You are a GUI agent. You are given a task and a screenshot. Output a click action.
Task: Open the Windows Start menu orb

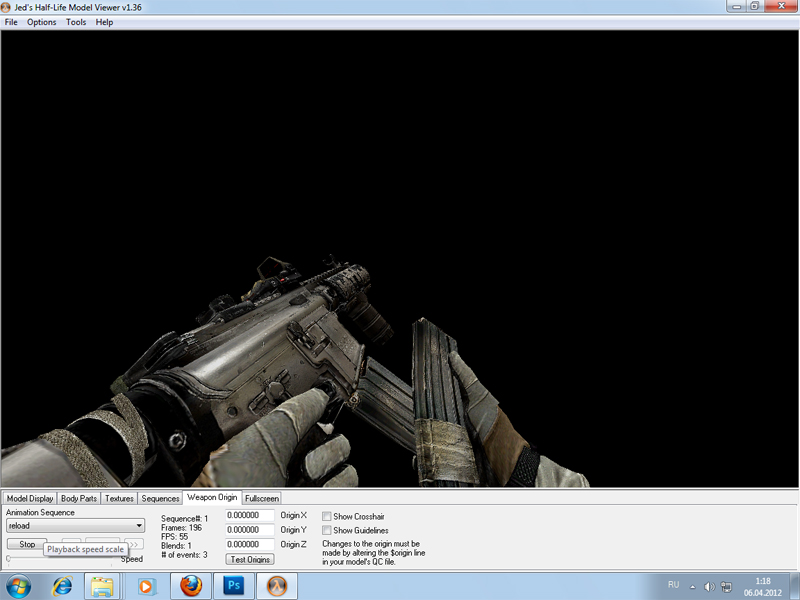(x=18, y=586)
